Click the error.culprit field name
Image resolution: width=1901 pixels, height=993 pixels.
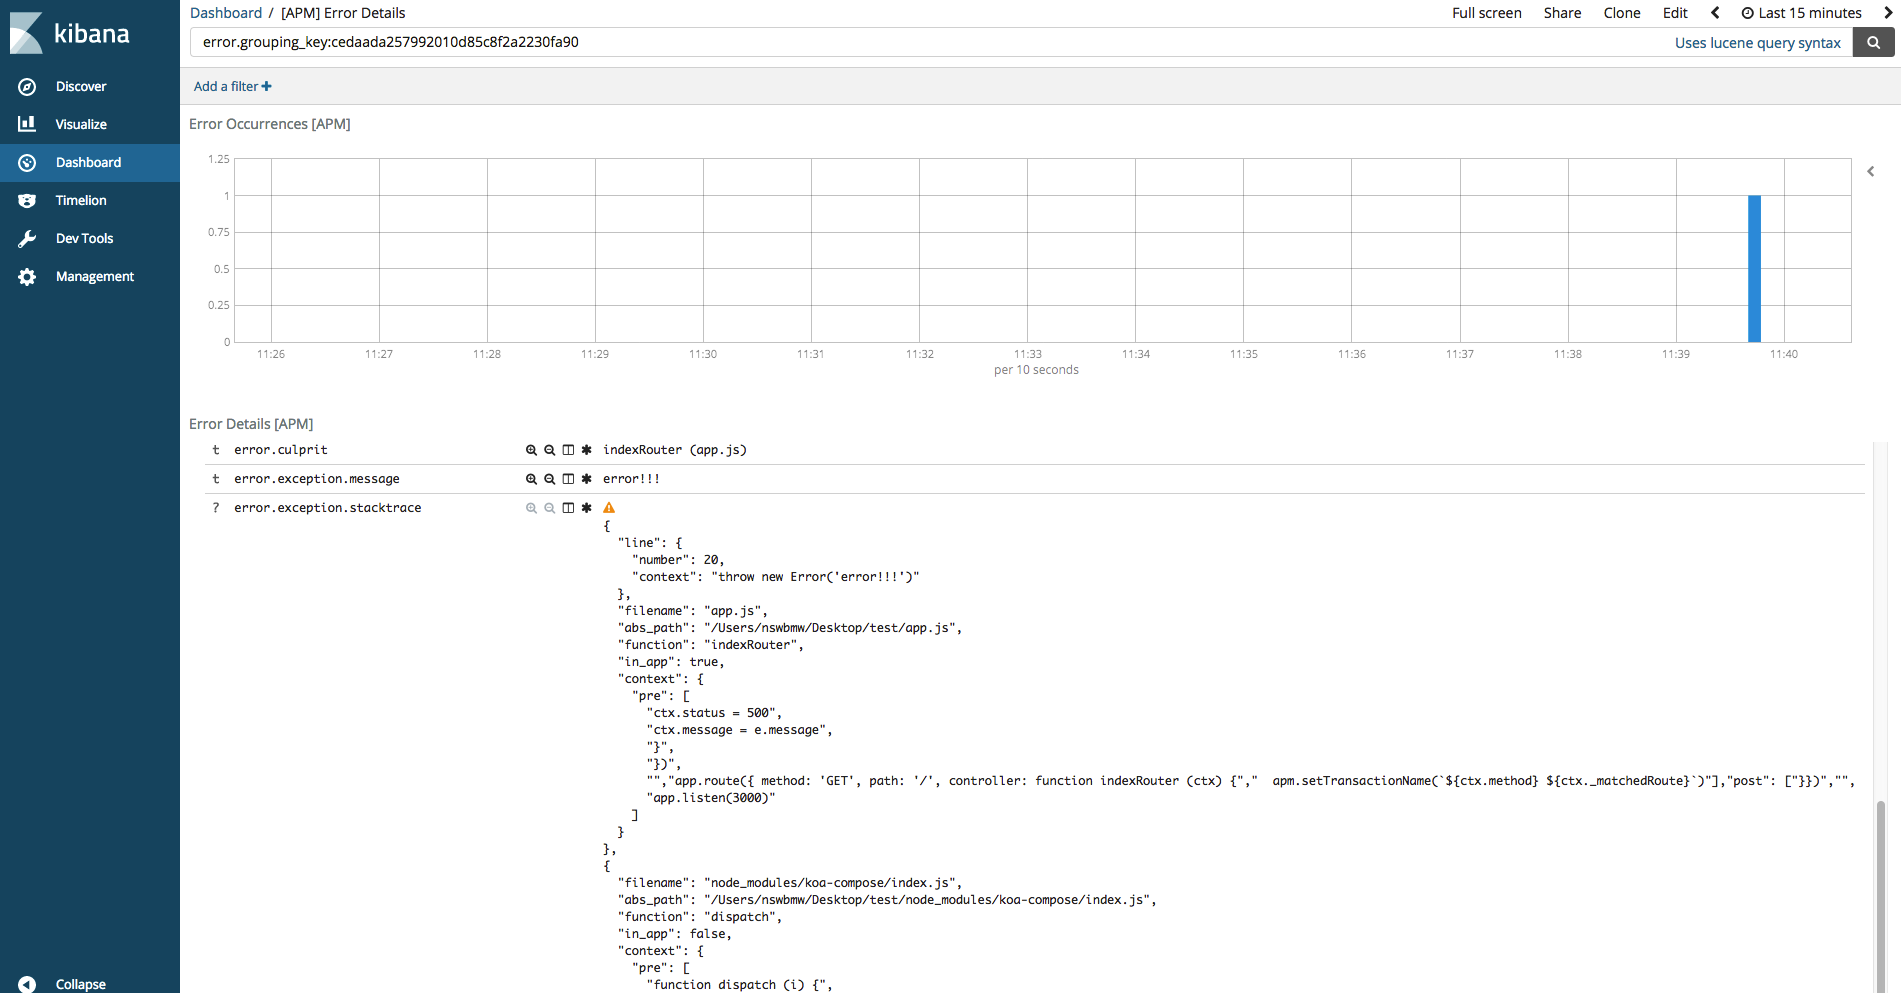click(281, 450)
